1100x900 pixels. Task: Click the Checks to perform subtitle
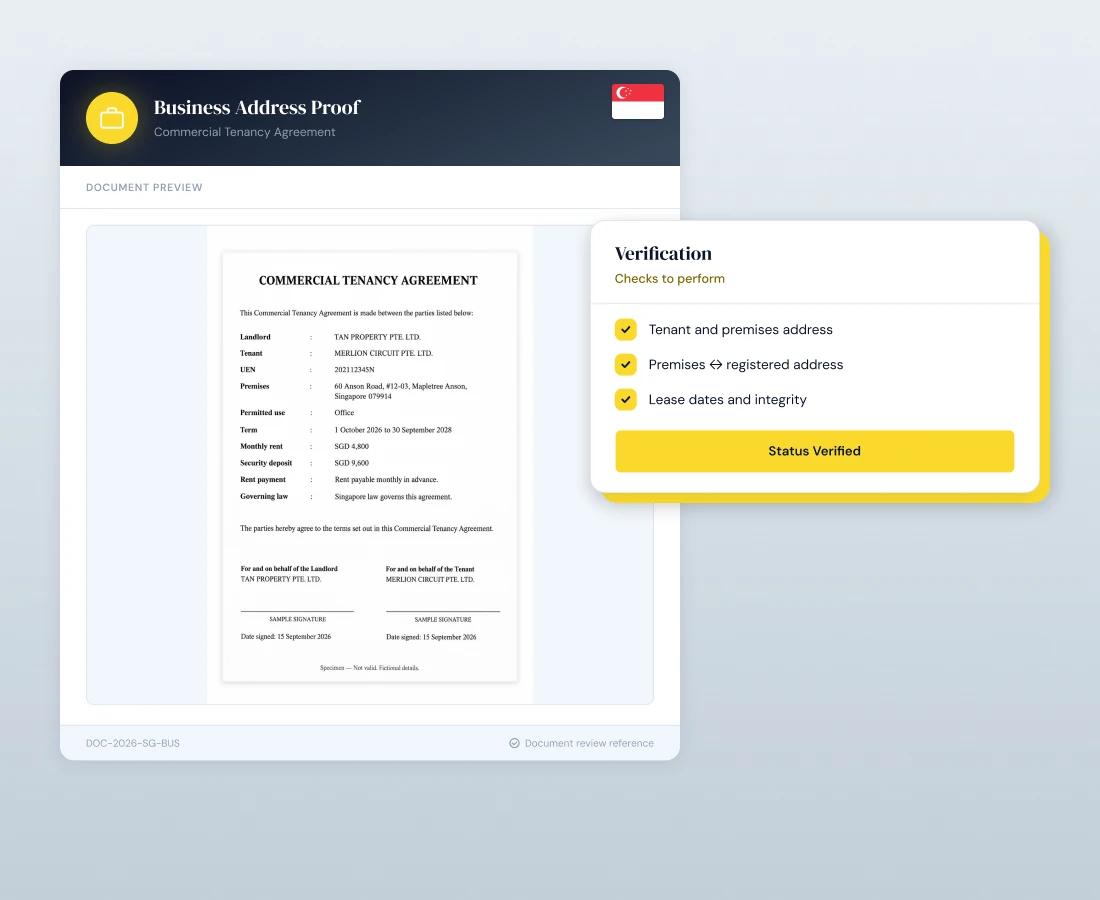[x=669, y=278]
